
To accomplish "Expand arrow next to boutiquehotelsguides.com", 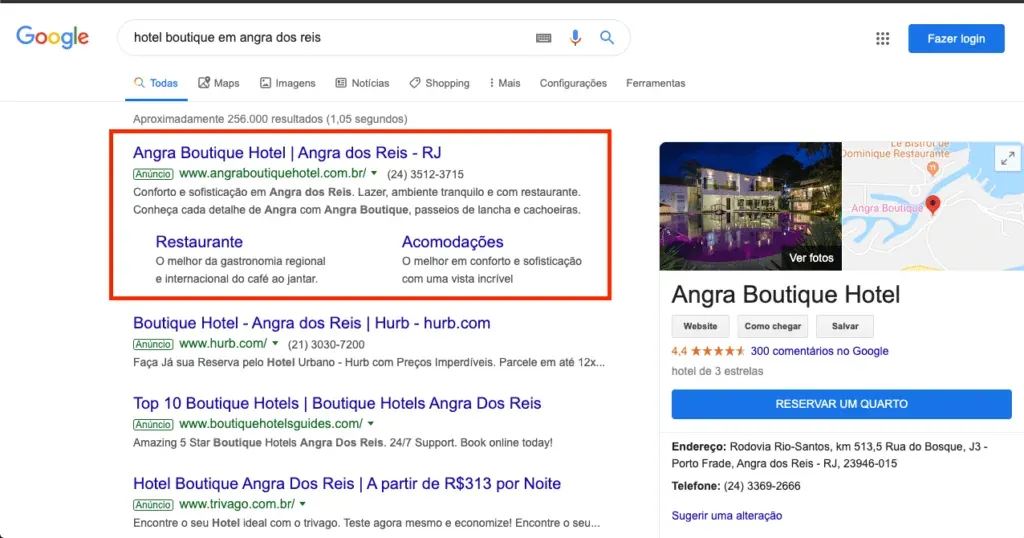I will (371, 424).
